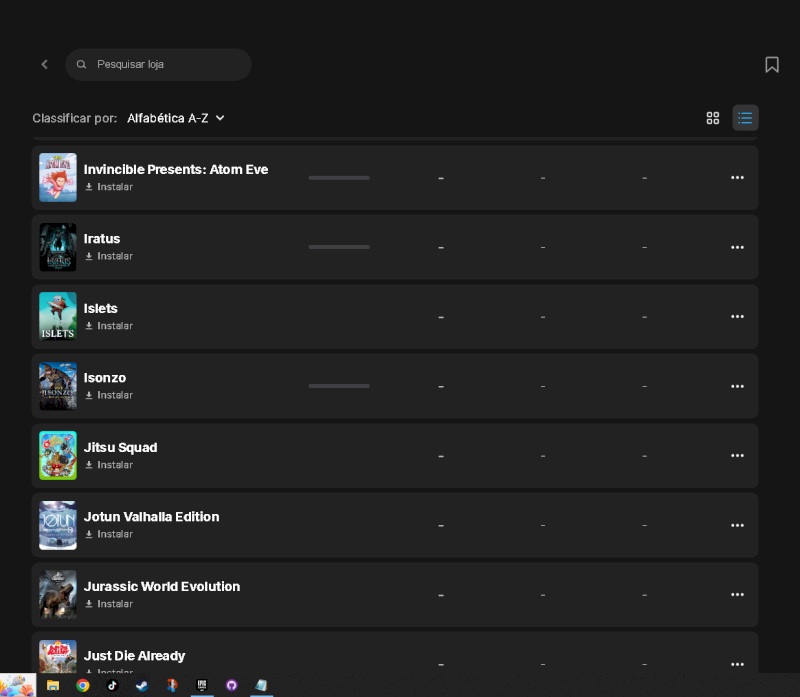This screenshot has width=800, height=697.
Task: Open the wishlist bookmark icon
Action: 771,64
